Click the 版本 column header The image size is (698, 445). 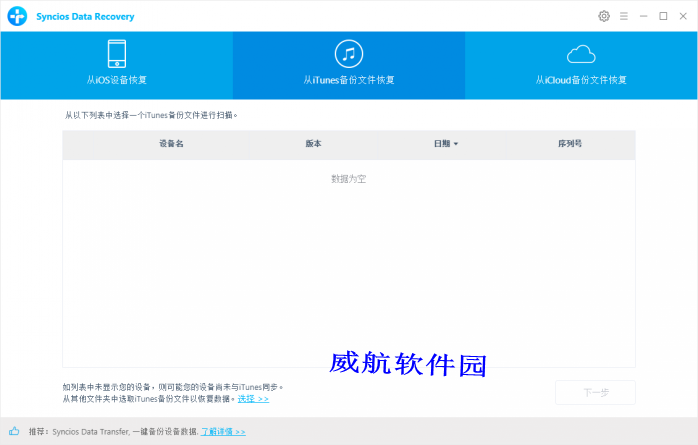pyautogui.click(x=313, y=143)
